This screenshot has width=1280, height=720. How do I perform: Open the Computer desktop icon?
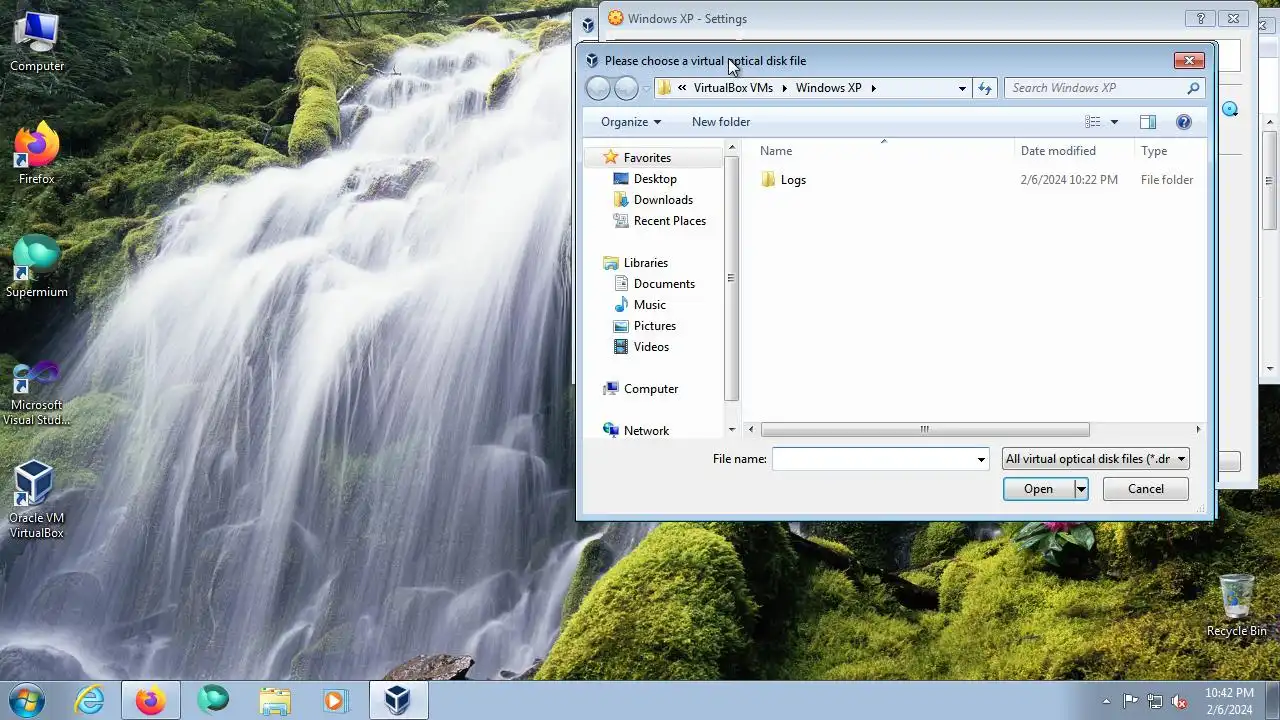[37, 41]
